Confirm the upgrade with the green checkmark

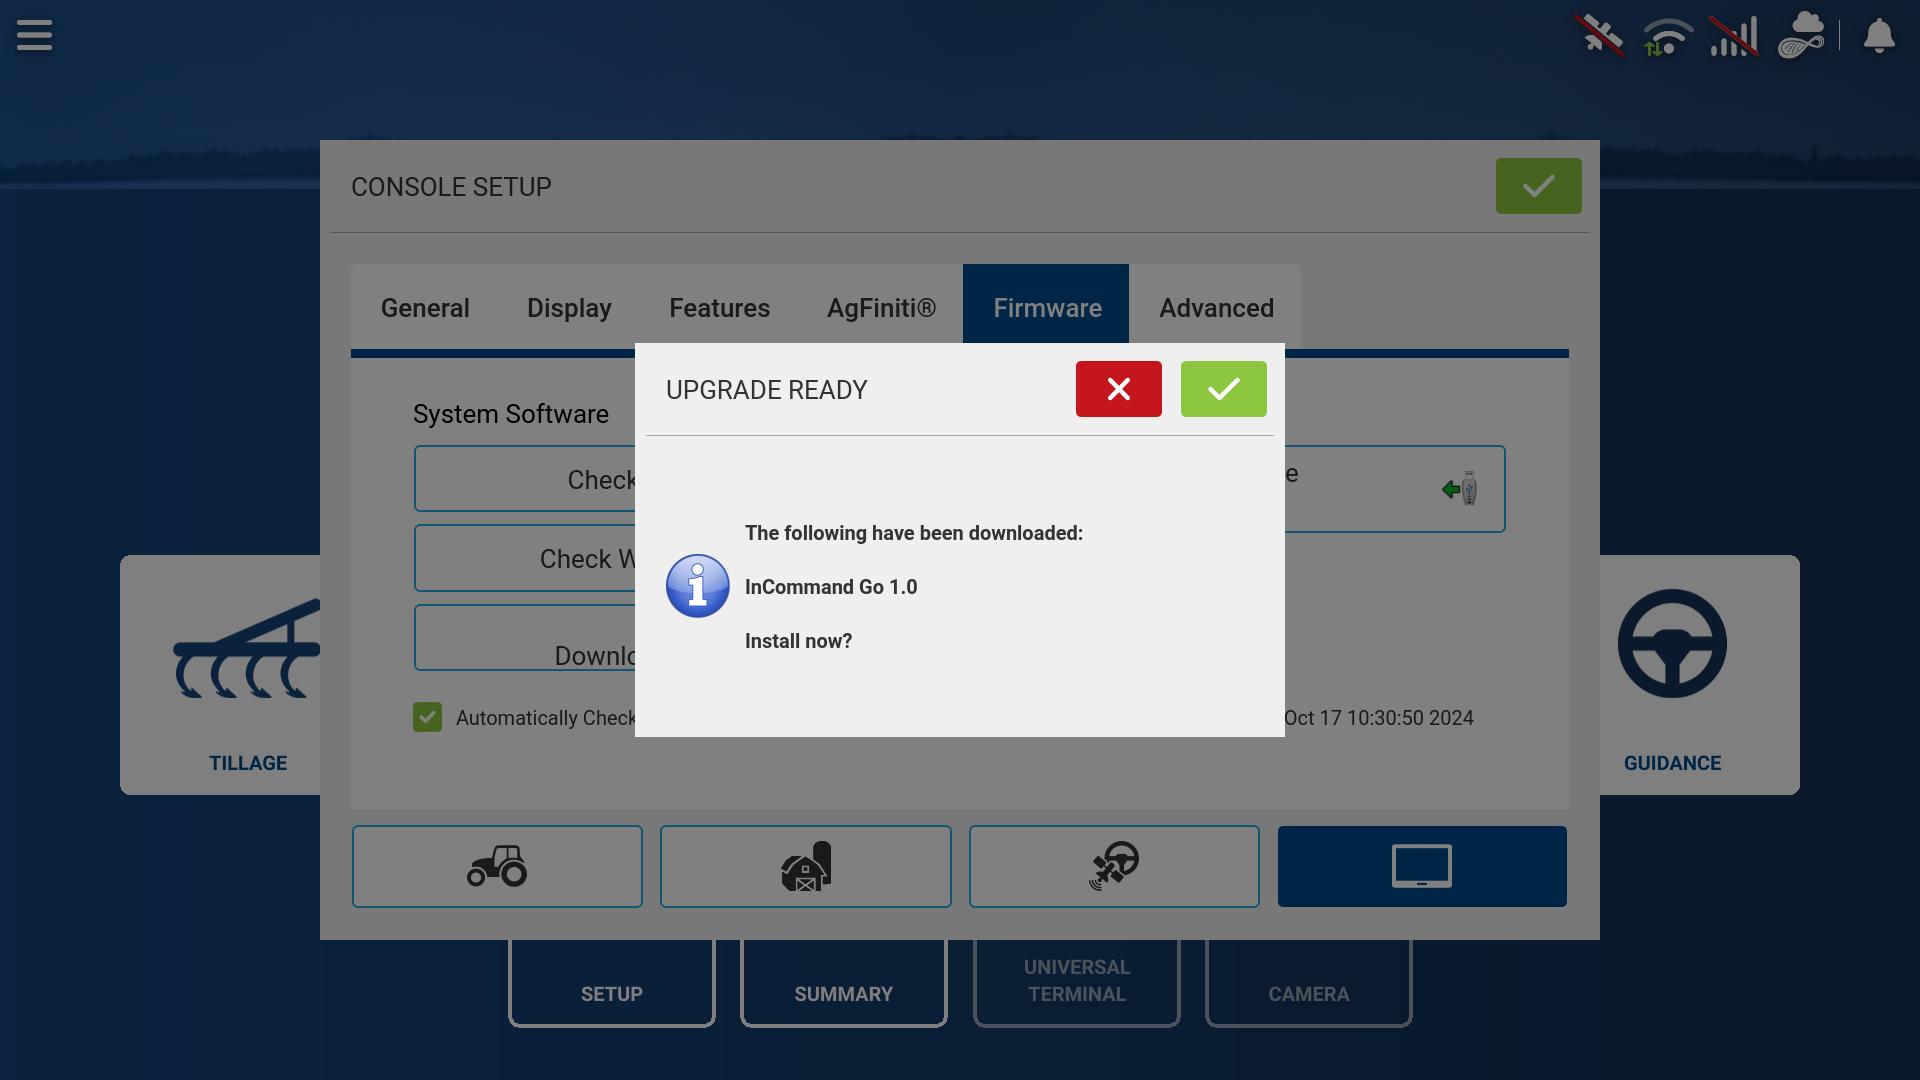pos(1224,389)
